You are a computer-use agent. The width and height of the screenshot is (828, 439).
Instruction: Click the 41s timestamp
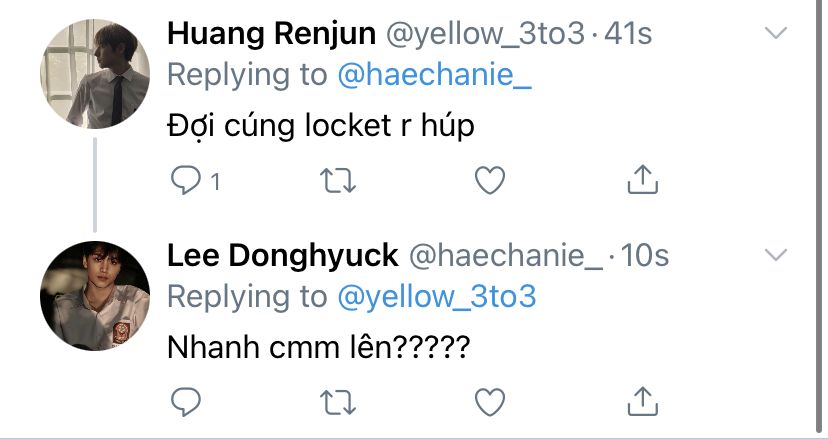click(630, 34)
